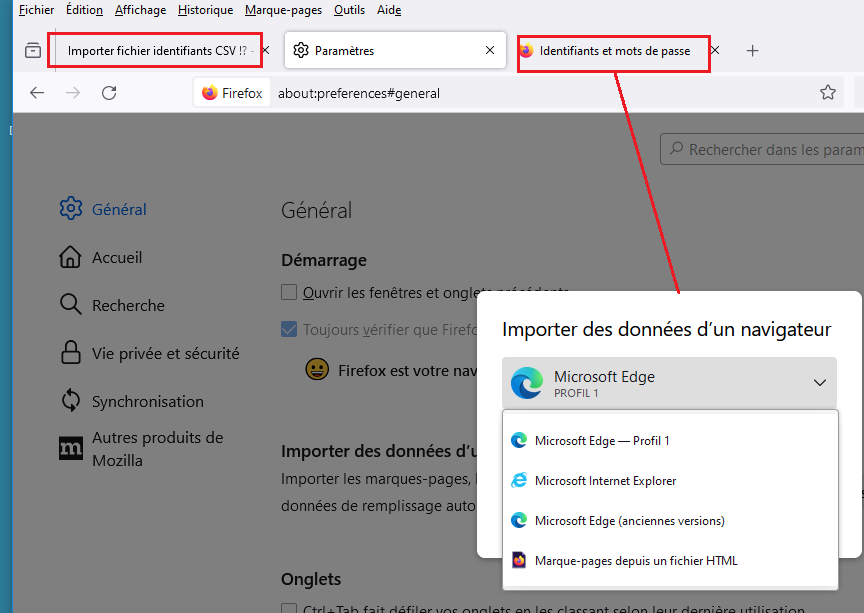Open Vie privée et sécurité category
The height and width of the screenshot is (613, 864).
(149, 353)
